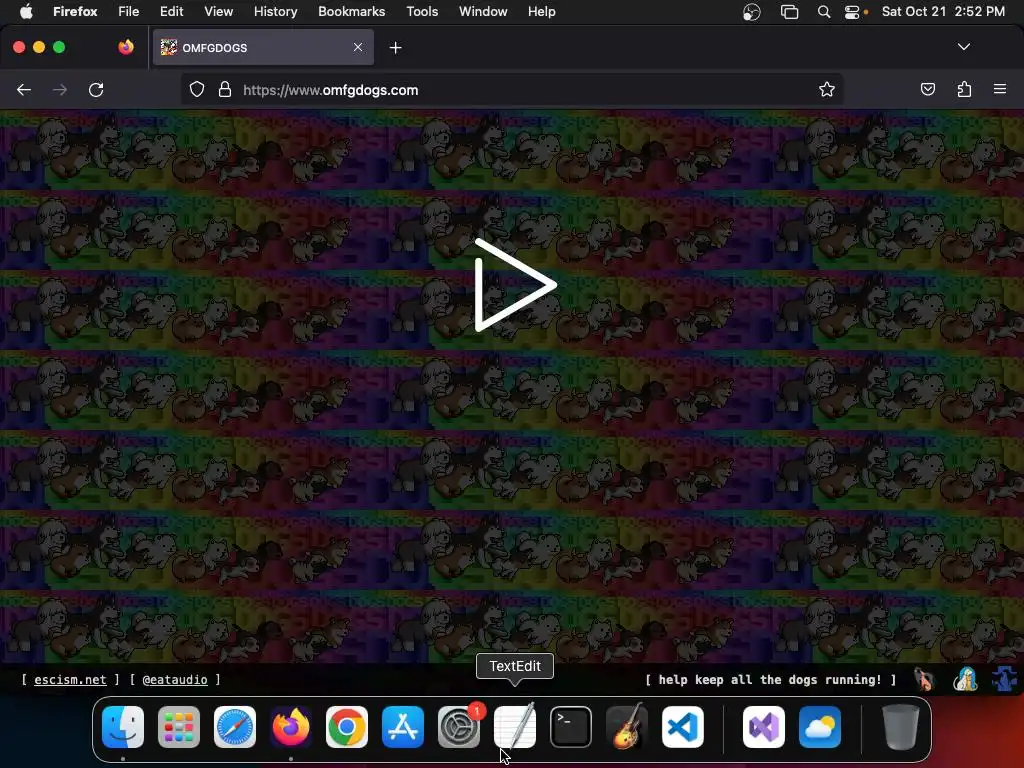
Task: Click the screen mirroring menu bar icon
Action: (790, 12)
